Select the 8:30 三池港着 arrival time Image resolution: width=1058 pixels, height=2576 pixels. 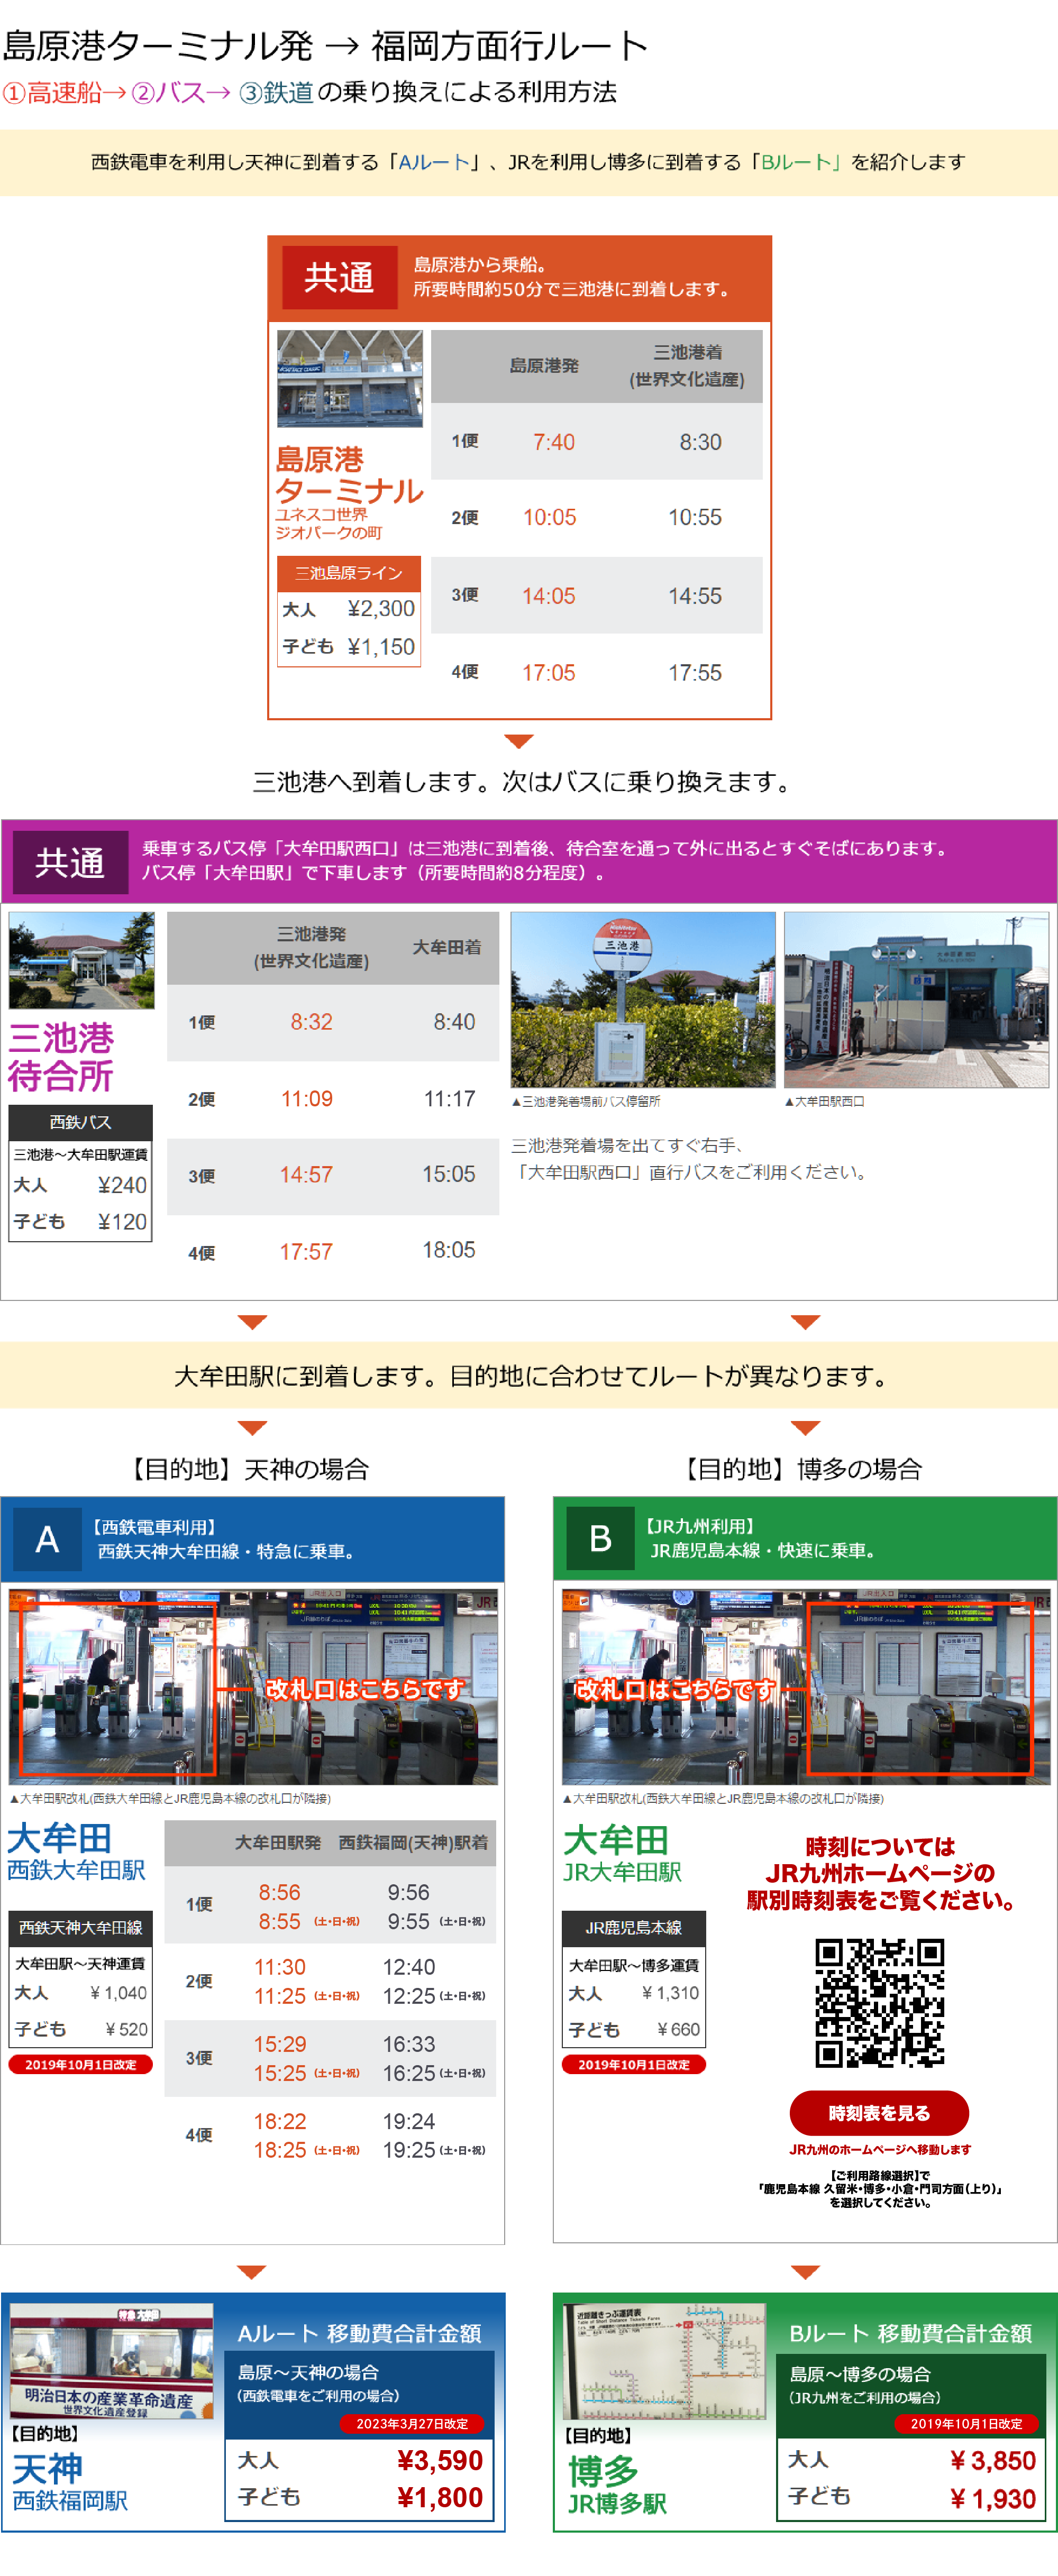[700, 442]
